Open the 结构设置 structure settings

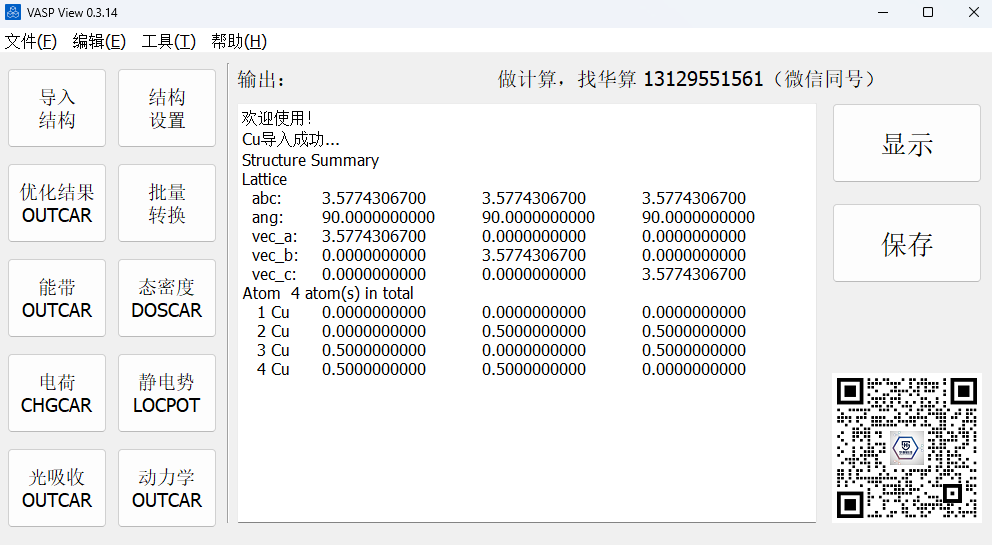click(167, 109)
